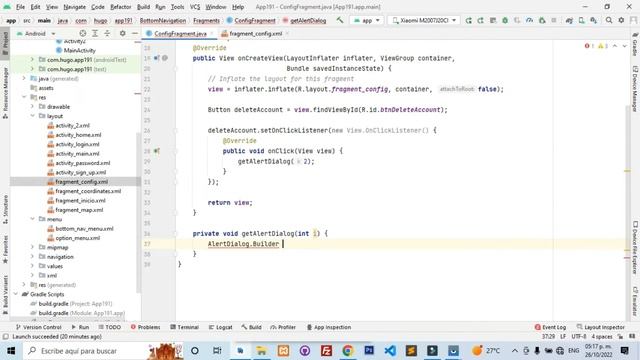Open Project panel options gear icon

pos(122,33)
